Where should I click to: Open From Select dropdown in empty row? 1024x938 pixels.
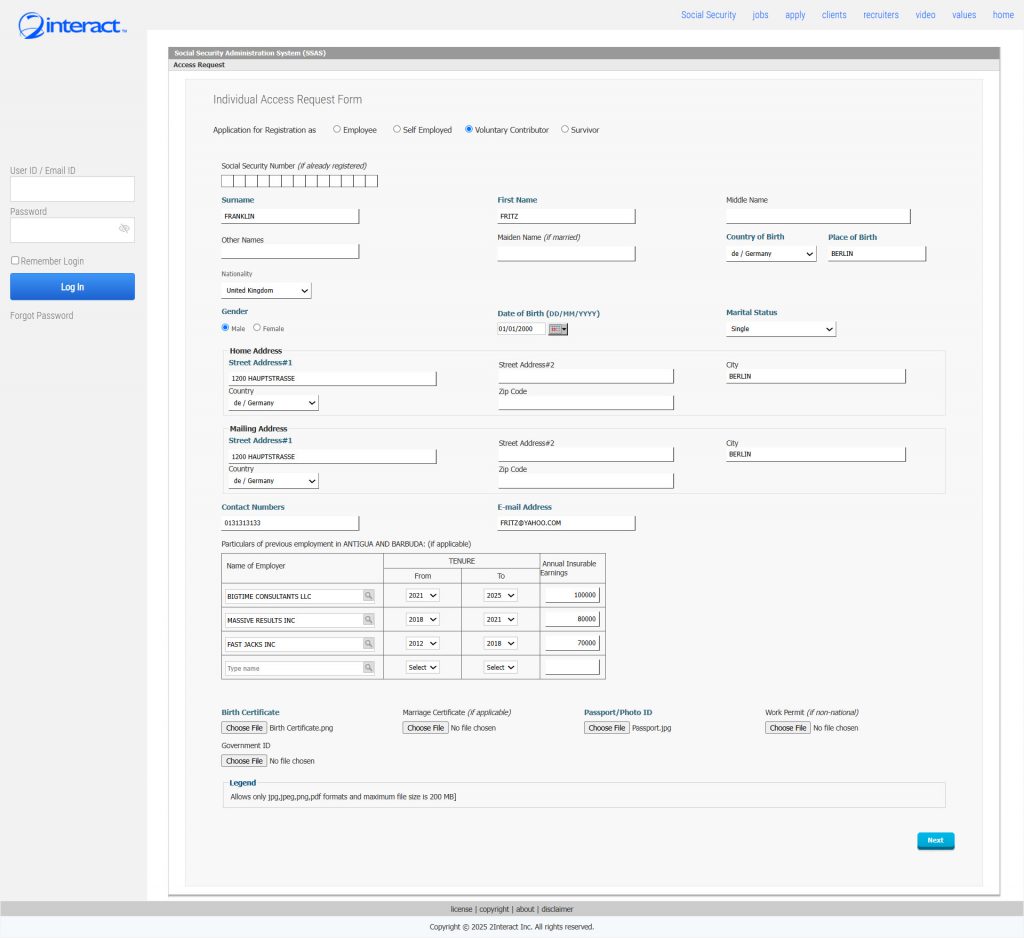(x=423, y=668)
